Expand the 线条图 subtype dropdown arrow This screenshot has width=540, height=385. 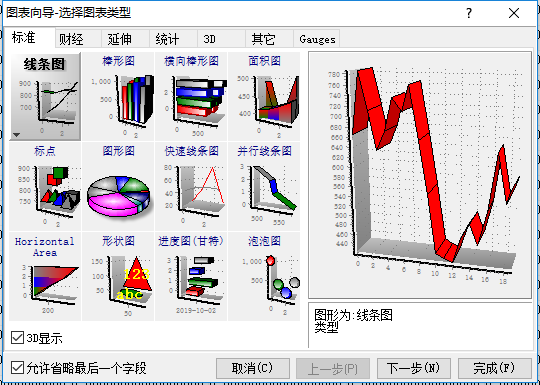click(x=17, y=135)
